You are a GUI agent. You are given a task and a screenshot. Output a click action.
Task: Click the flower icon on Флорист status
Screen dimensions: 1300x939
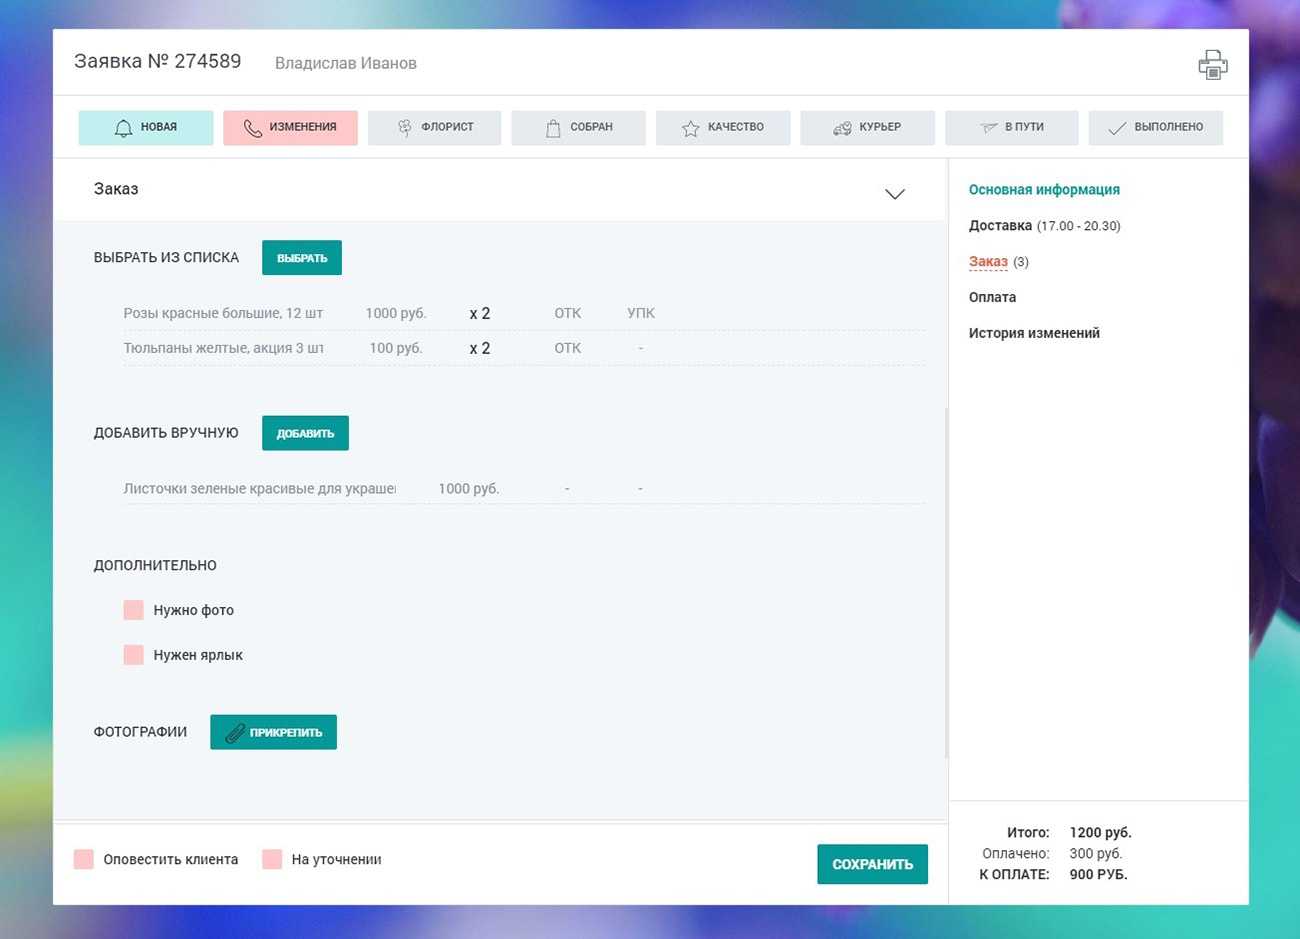tap(404, 128)
